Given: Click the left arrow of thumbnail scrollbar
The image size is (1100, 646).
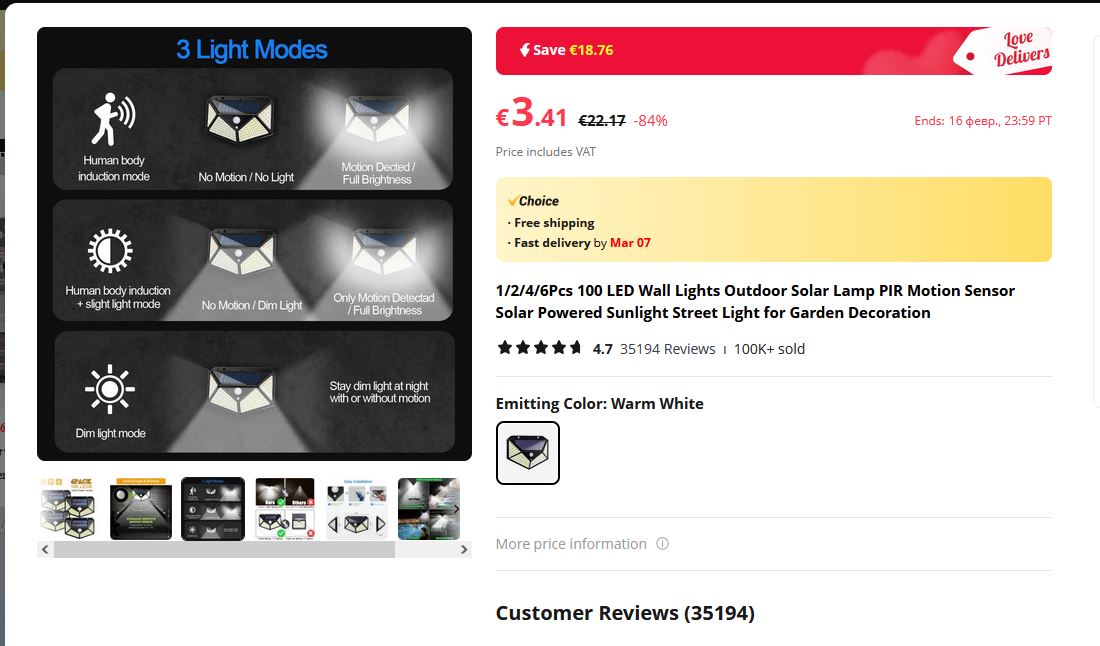Looking at the screenshot, I should tap(45, 549).
